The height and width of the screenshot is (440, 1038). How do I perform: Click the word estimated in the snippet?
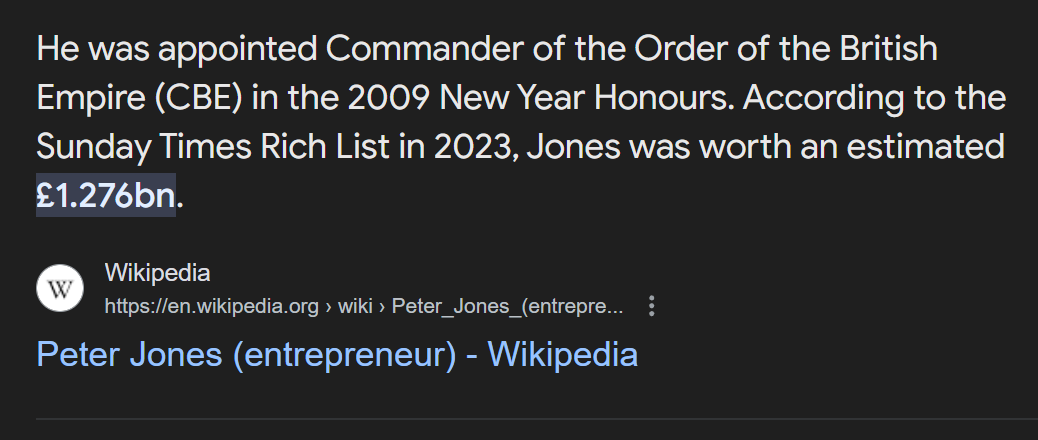(925, 146)
